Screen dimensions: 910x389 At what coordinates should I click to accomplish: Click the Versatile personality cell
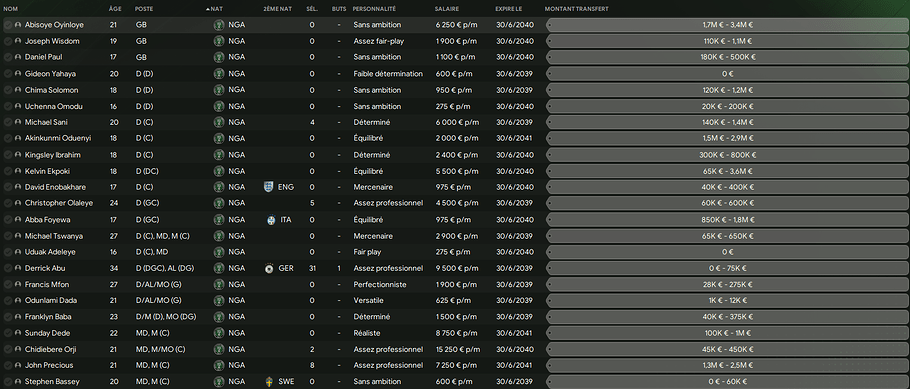(x=368, y=301)
